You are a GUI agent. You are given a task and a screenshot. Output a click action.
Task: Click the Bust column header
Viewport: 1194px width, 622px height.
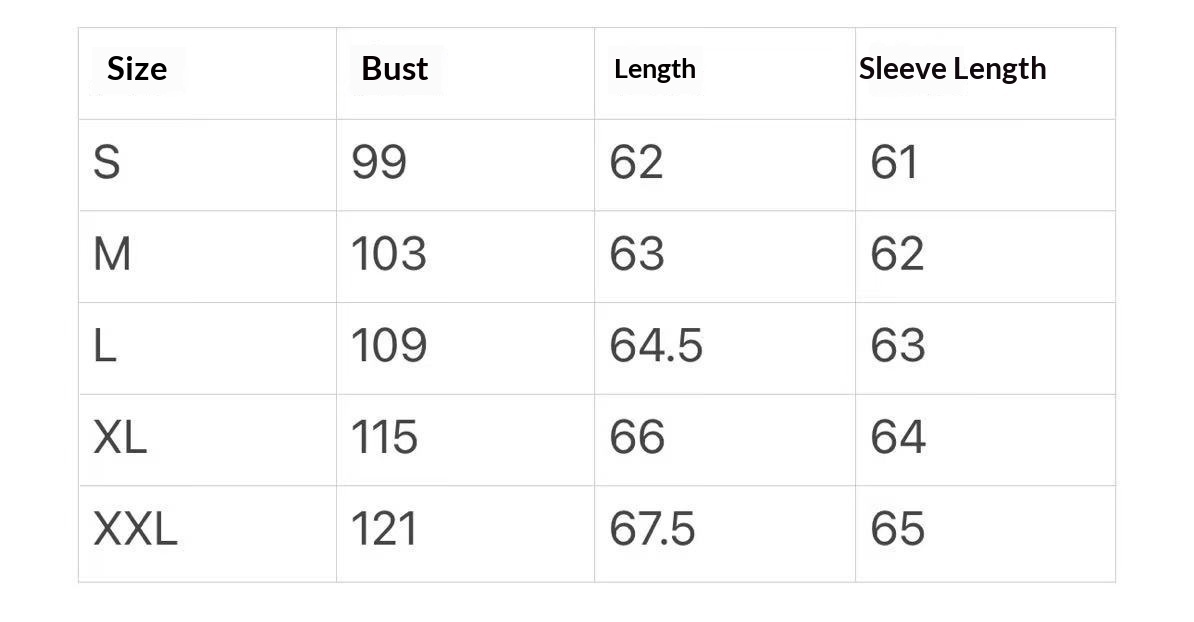coord(394,69)
